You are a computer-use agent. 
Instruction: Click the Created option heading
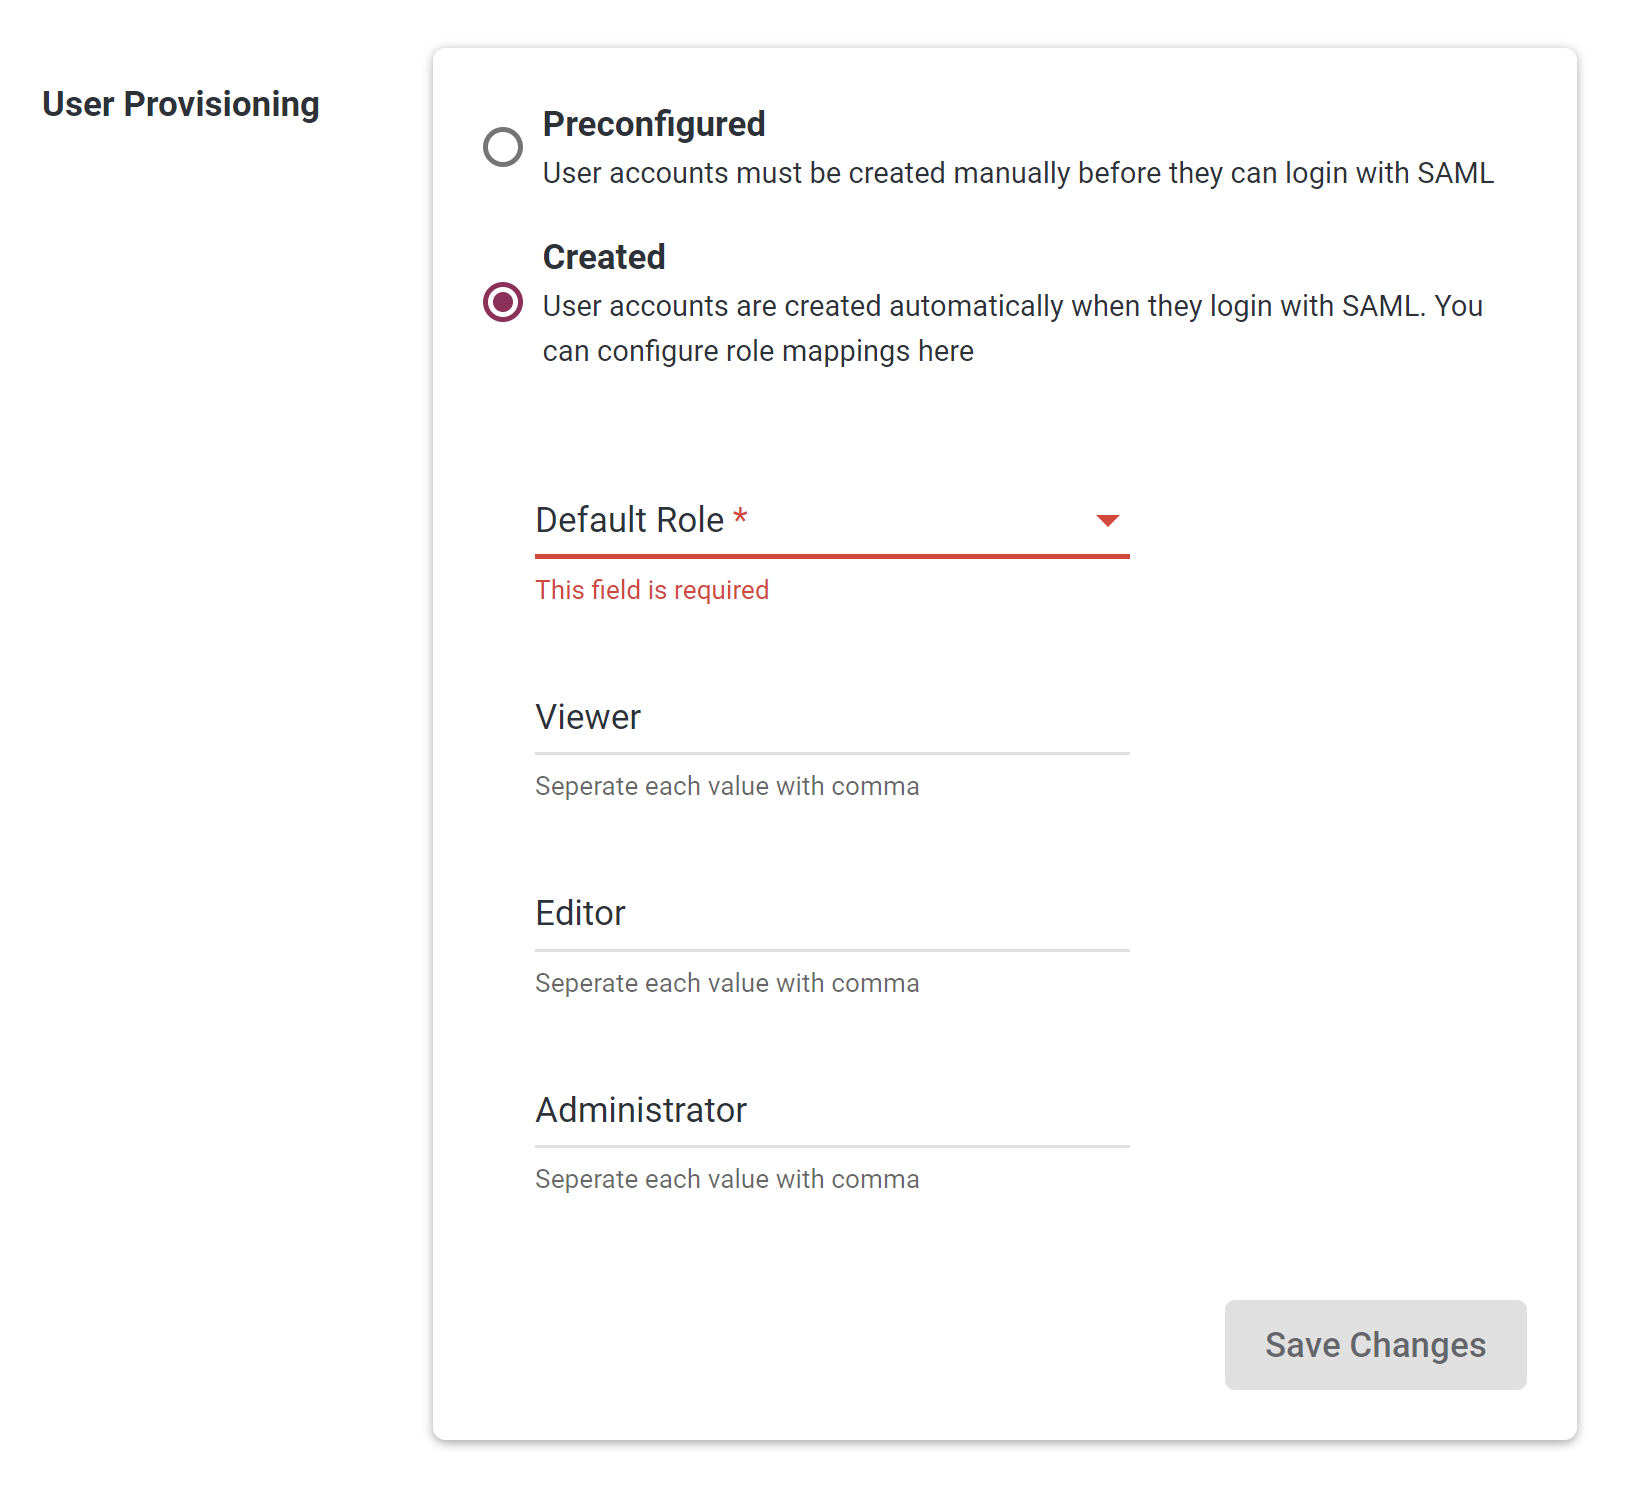point(604,257)
